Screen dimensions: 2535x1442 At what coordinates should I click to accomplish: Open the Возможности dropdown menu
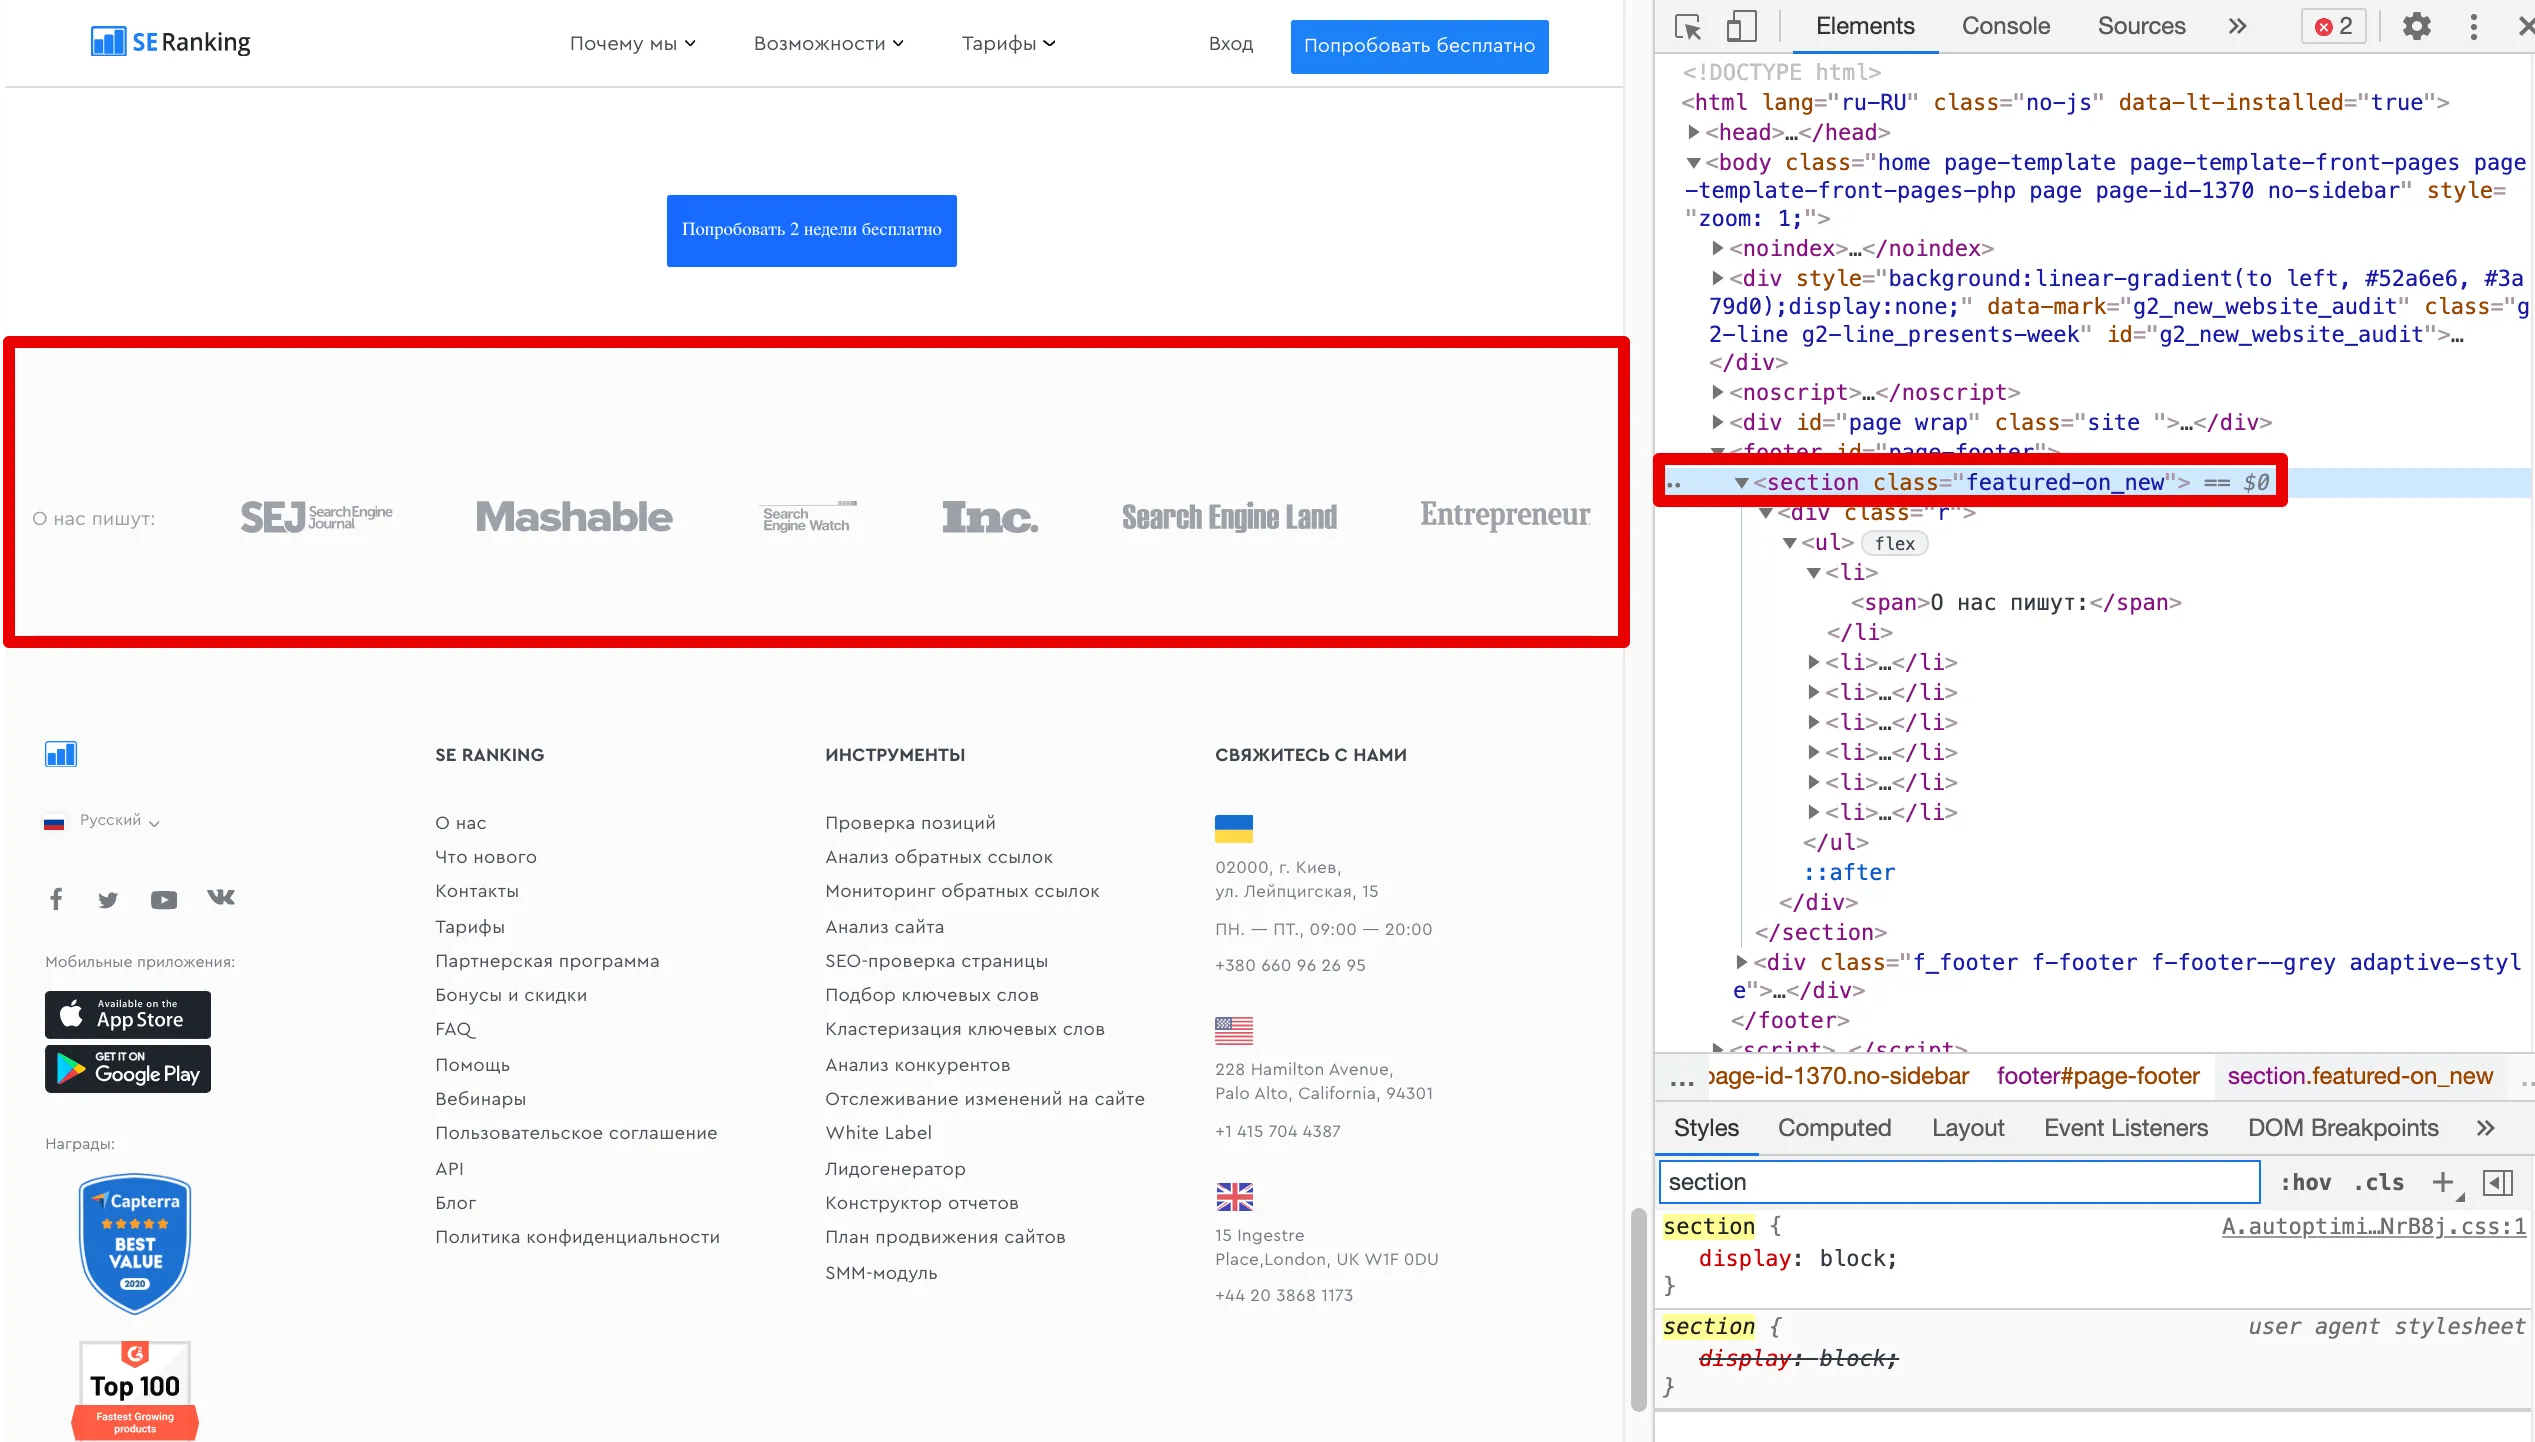click(828, 44)
